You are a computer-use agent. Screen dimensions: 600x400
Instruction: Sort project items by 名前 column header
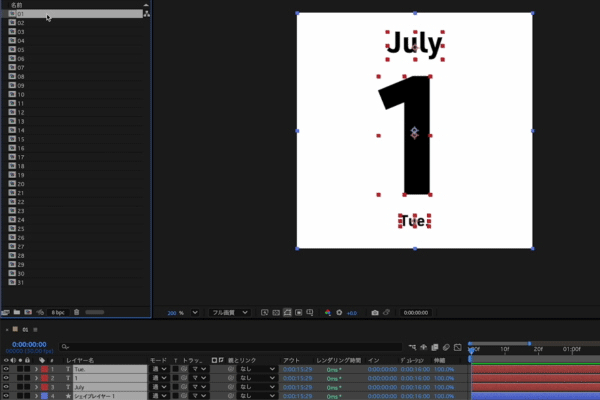(16, 5)
